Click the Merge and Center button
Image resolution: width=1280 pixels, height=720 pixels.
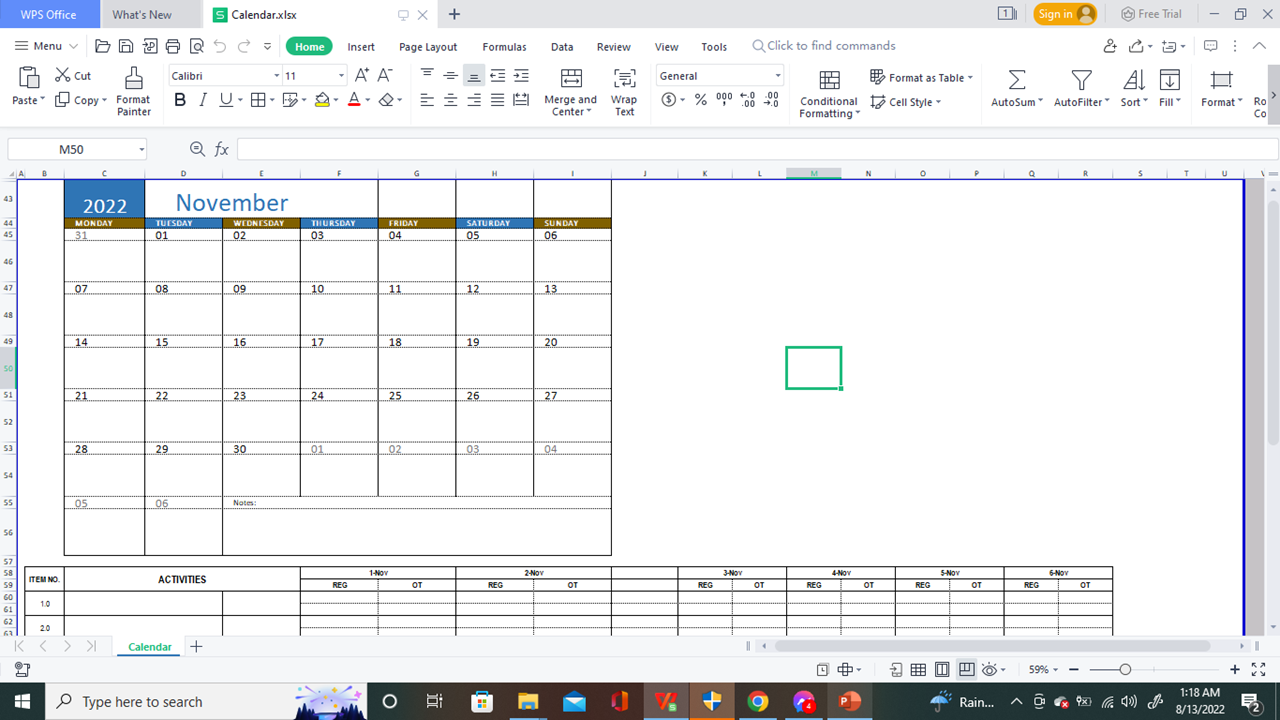tap(571, 92)
